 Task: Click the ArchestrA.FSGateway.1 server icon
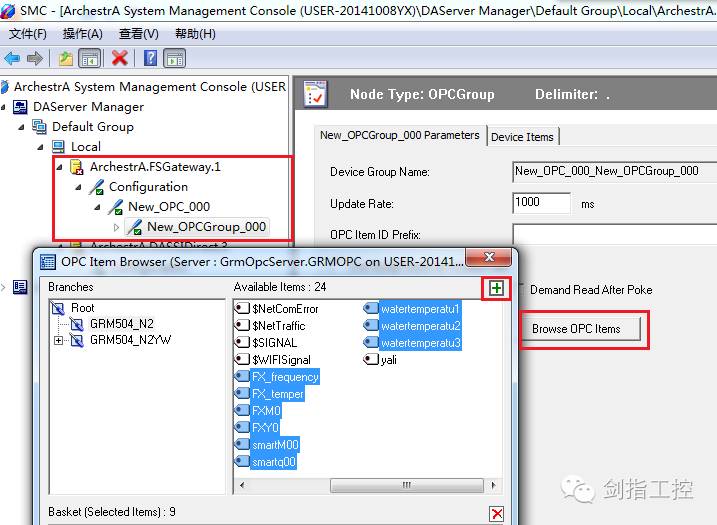(x=77, y=167)
